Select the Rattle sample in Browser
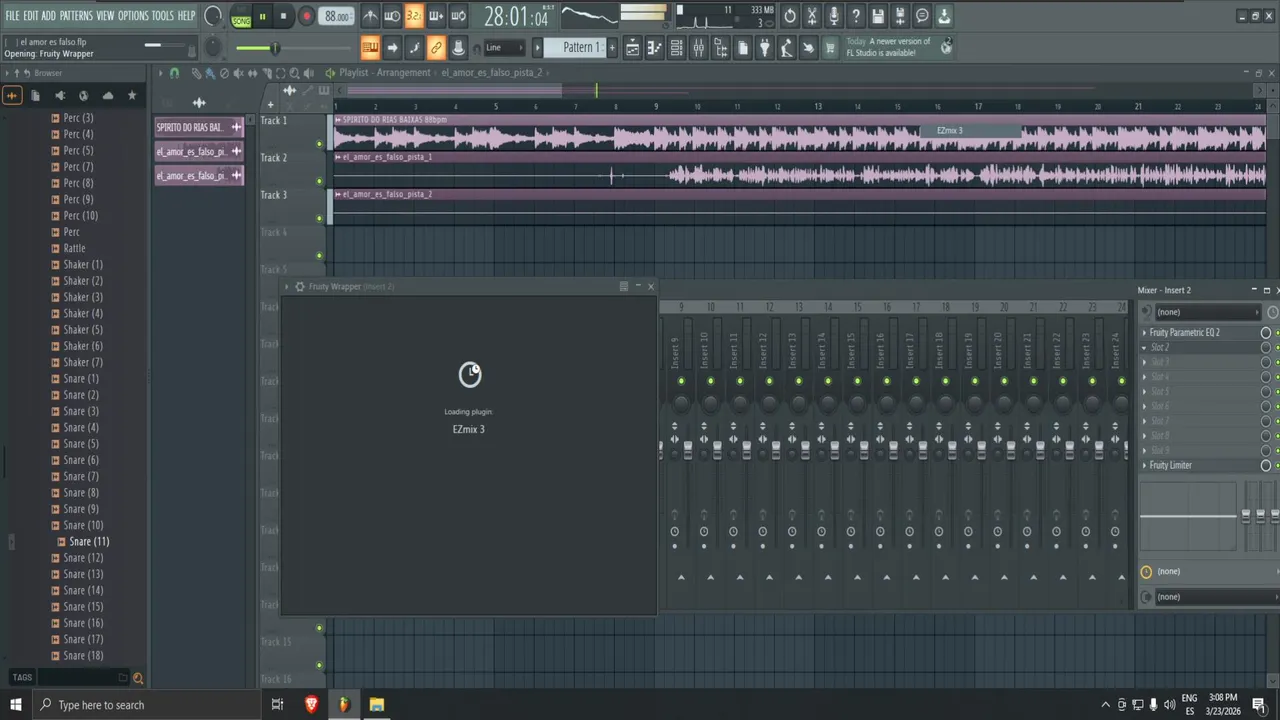 tap(75, 248)
